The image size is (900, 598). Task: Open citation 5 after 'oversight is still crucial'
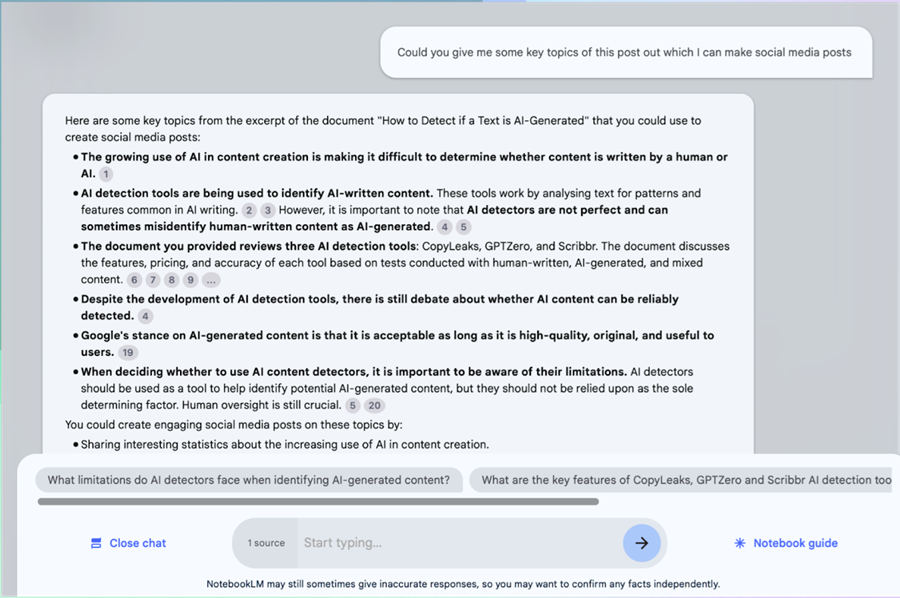pyautogui.click(x=352, y=406)
